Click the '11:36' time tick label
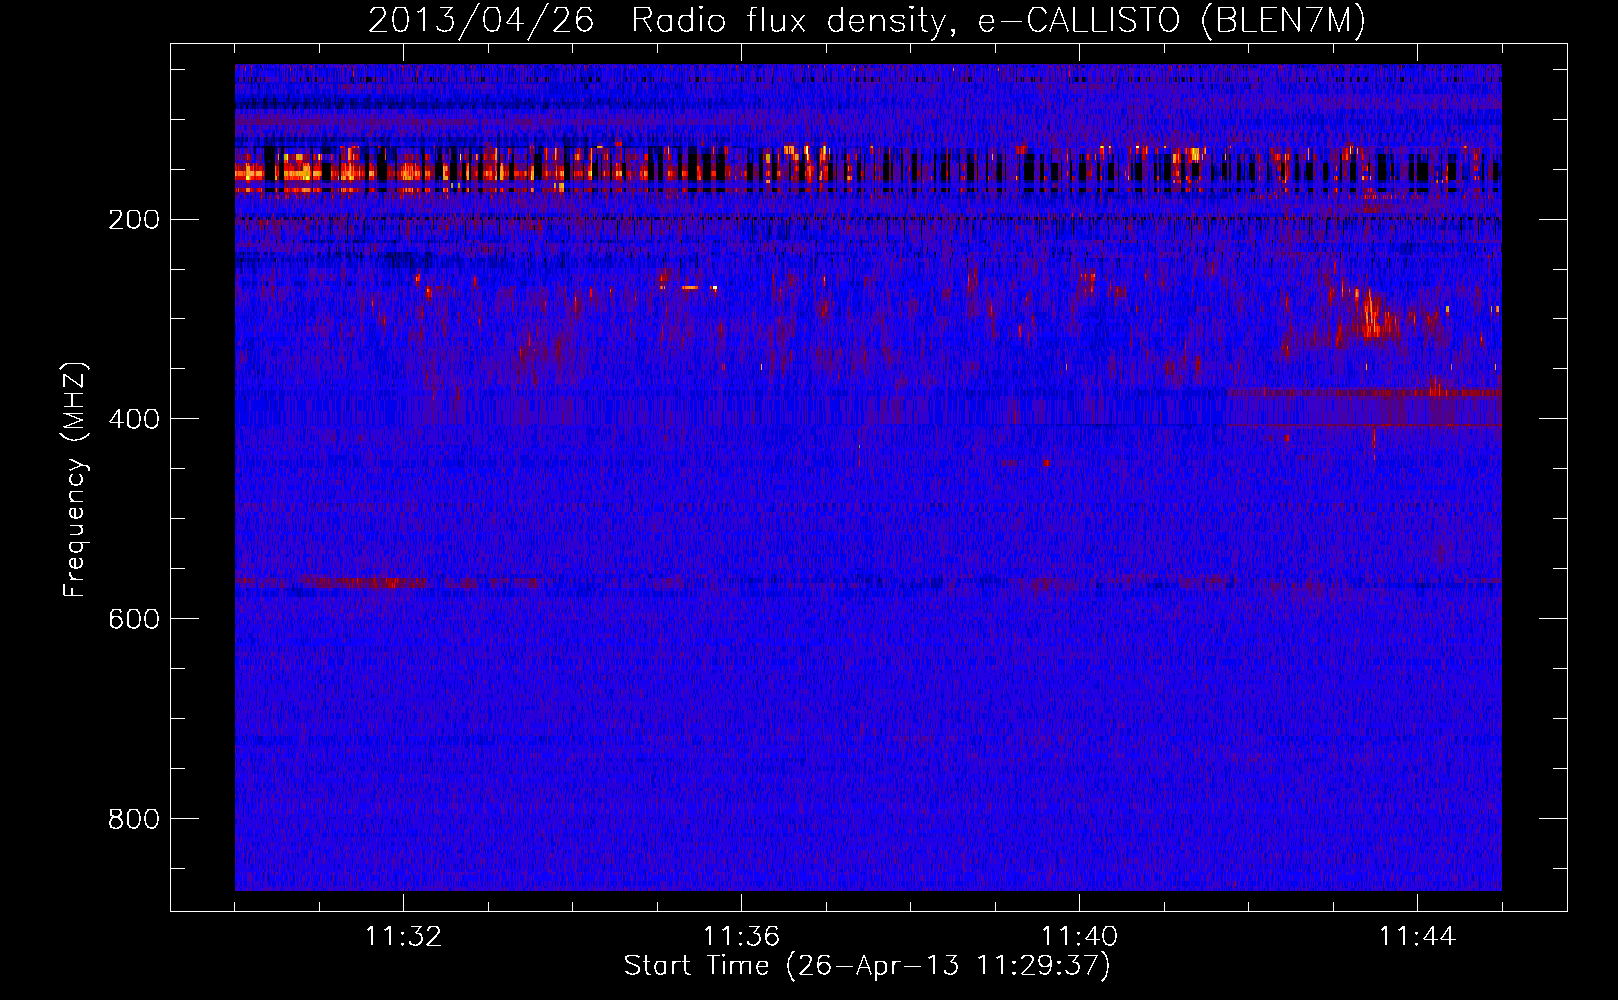Screen dimensions: 1618x1000 [x=741, y=937]
